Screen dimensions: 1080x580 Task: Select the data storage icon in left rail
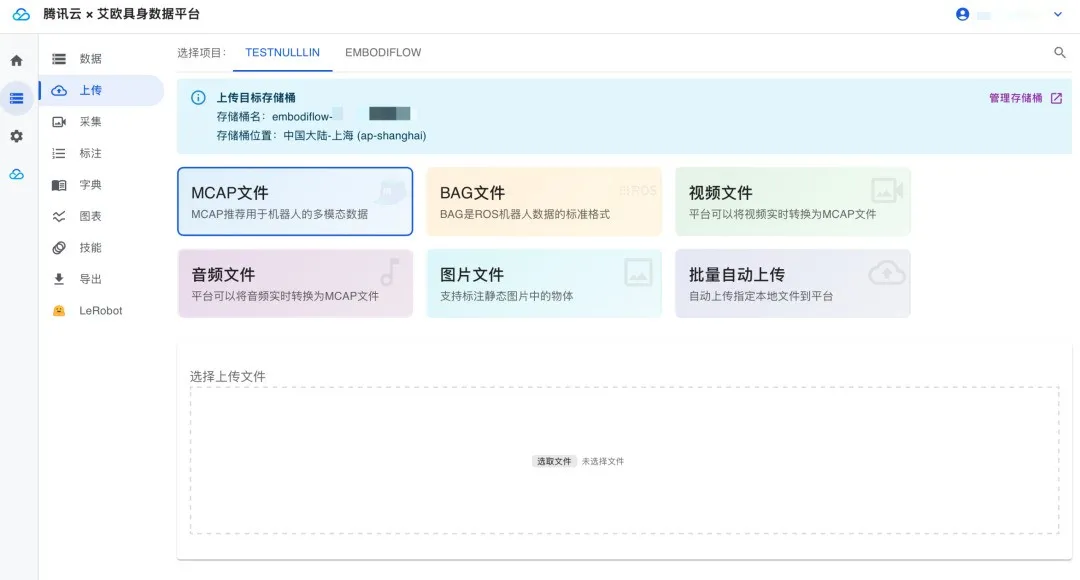coord(17,99)
